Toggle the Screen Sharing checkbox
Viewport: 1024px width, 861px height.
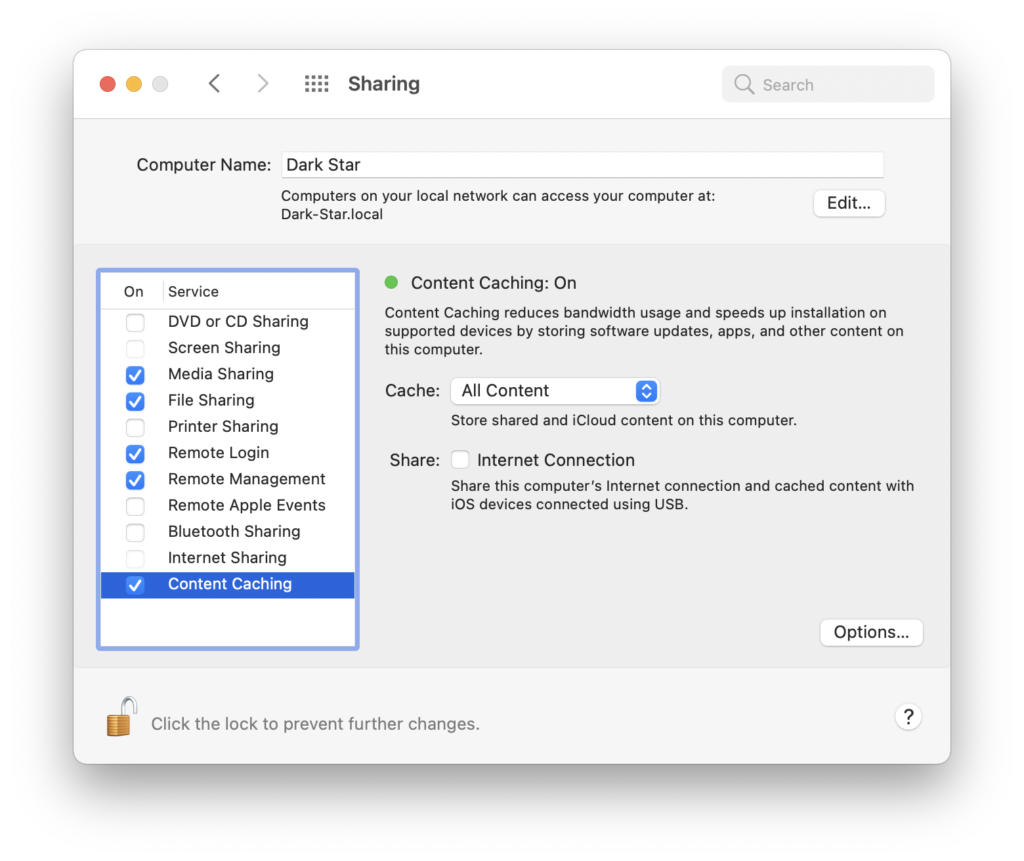coord(135,348)
